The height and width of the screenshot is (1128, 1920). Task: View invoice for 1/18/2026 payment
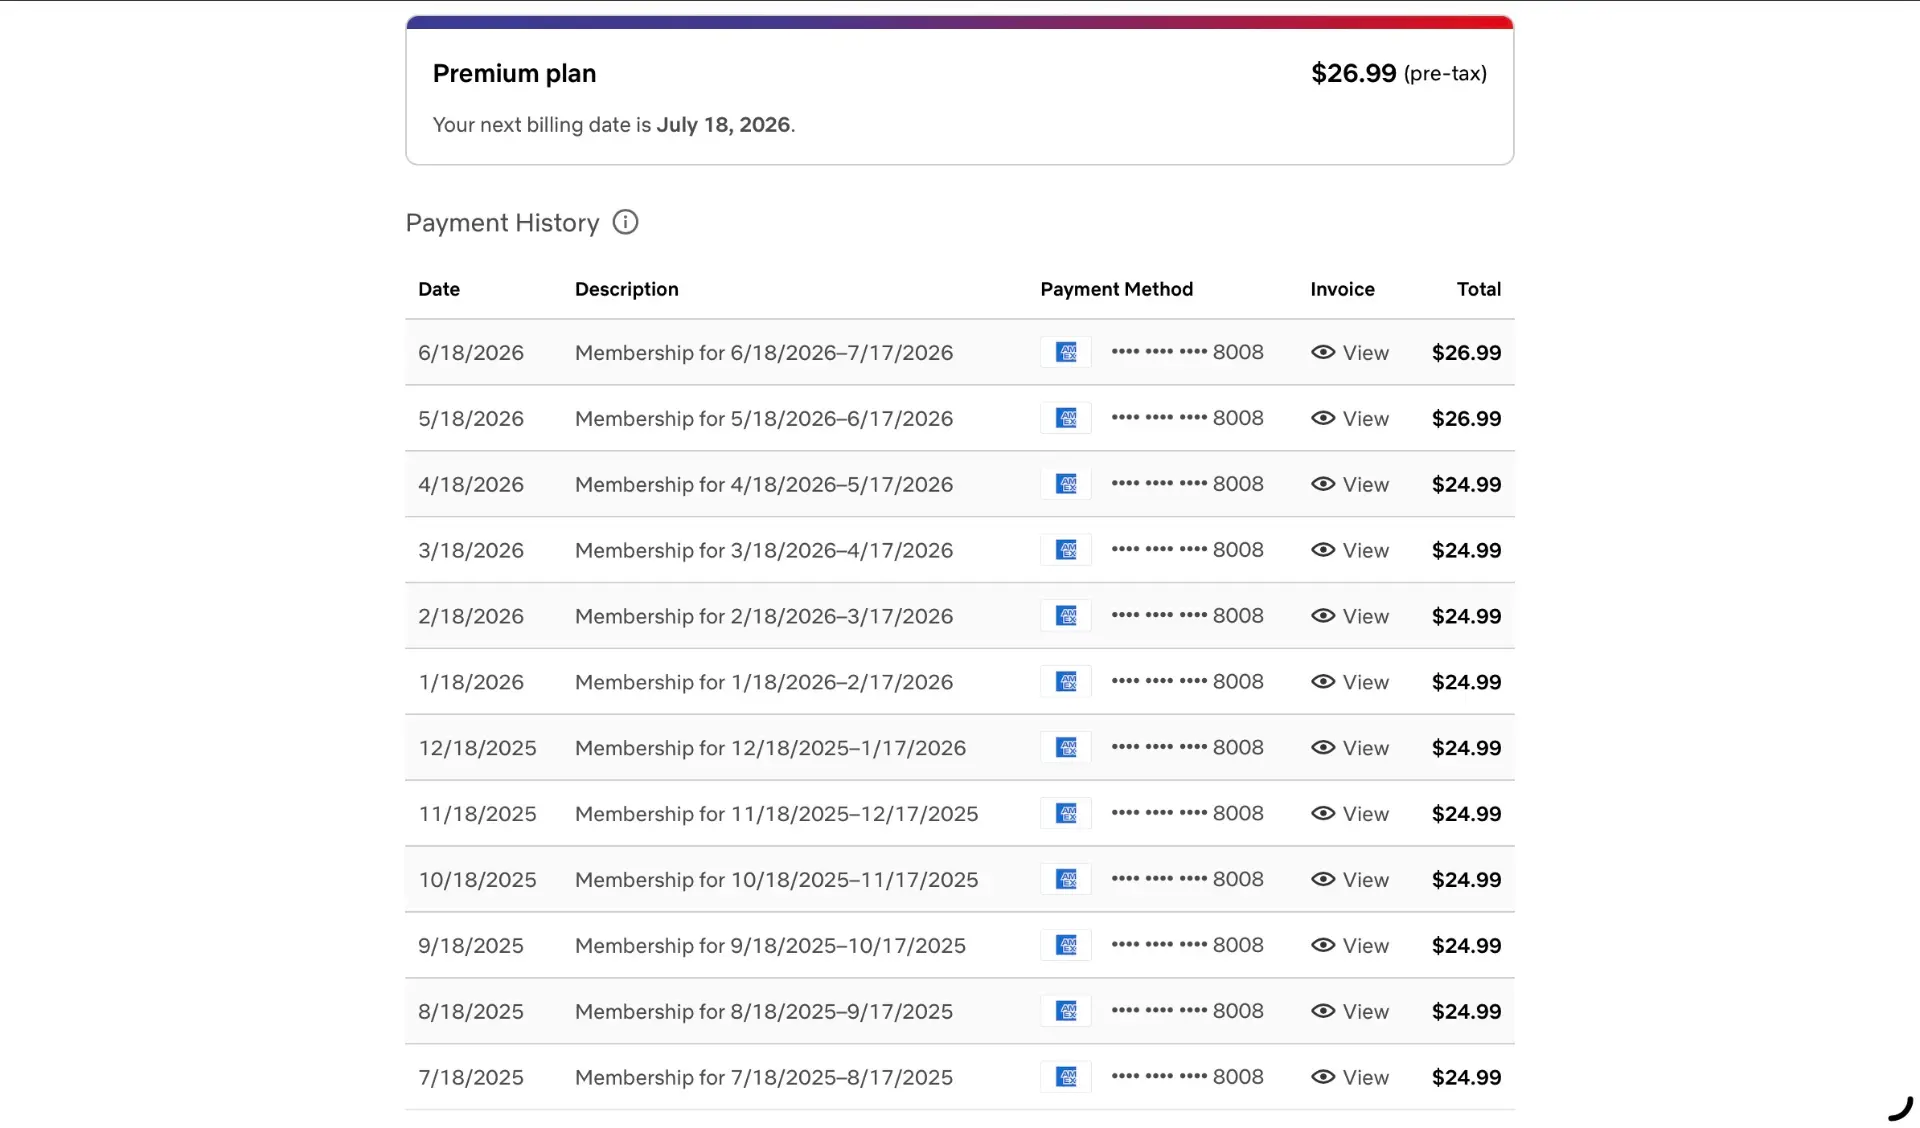1350,682
